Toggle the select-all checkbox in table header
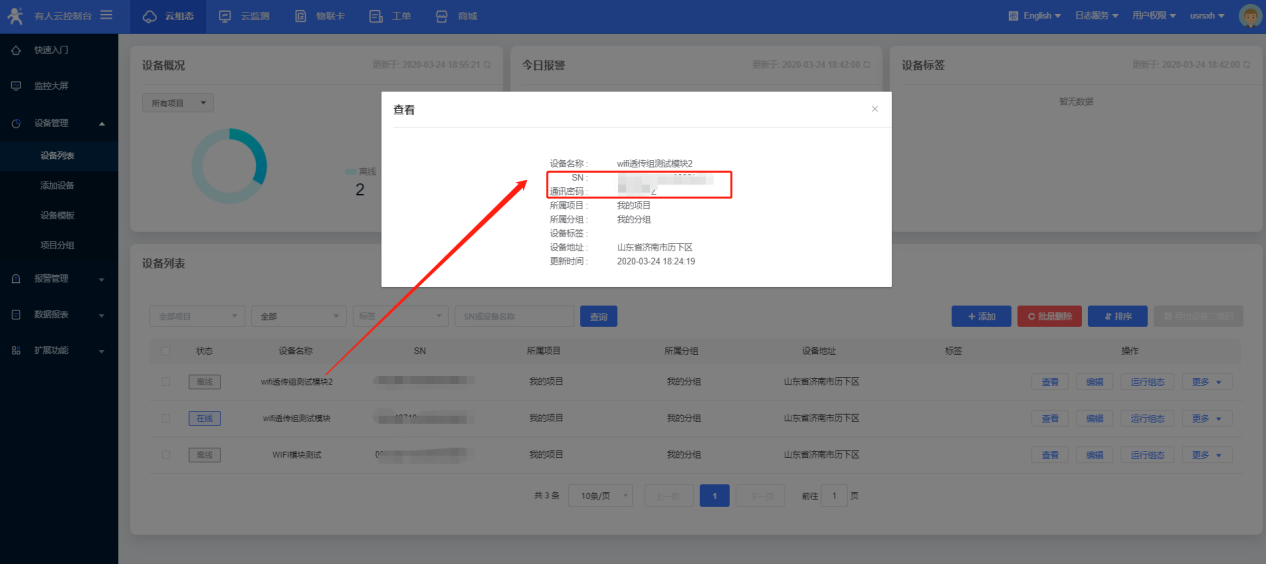Image resolution: width=1266 pixels, height=564 pixels. pos(166,351)
